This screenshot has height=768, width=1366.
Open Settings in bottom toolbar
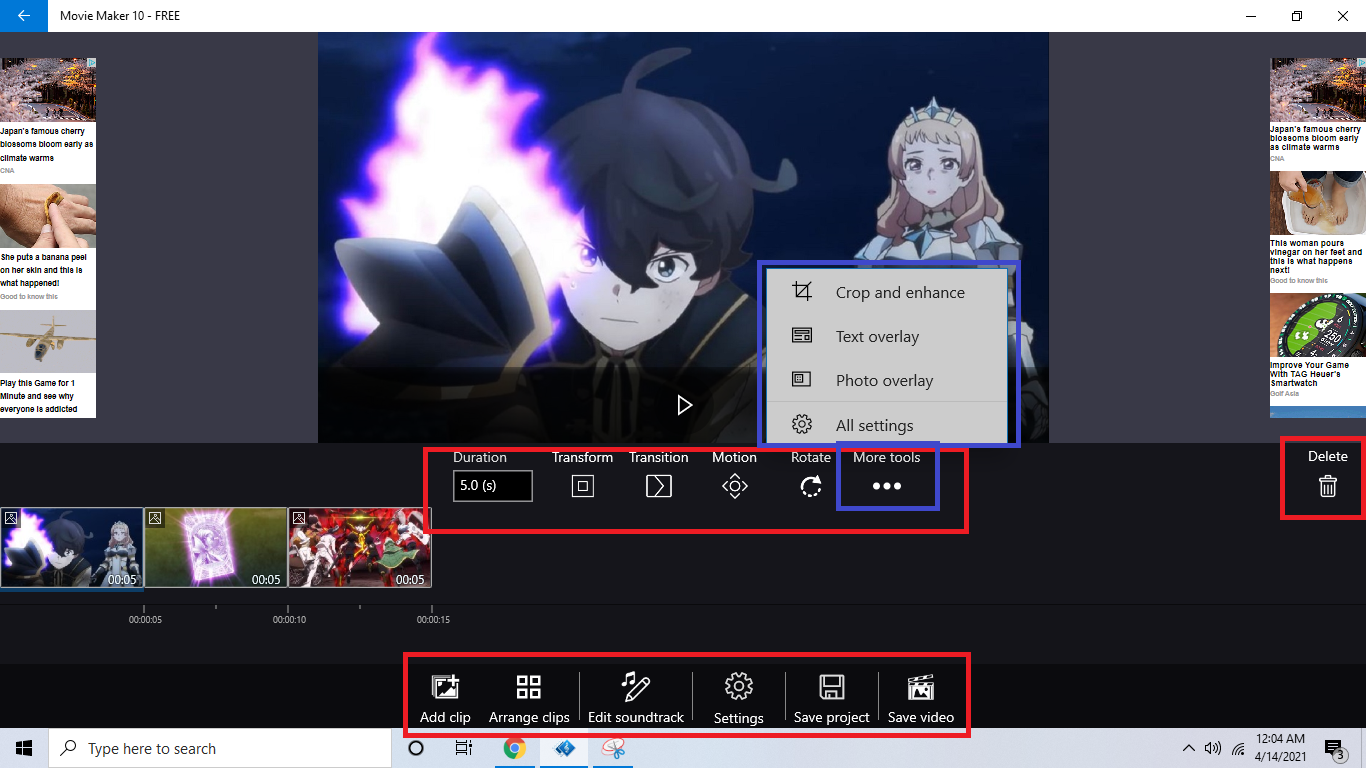(x=739, y=699)
